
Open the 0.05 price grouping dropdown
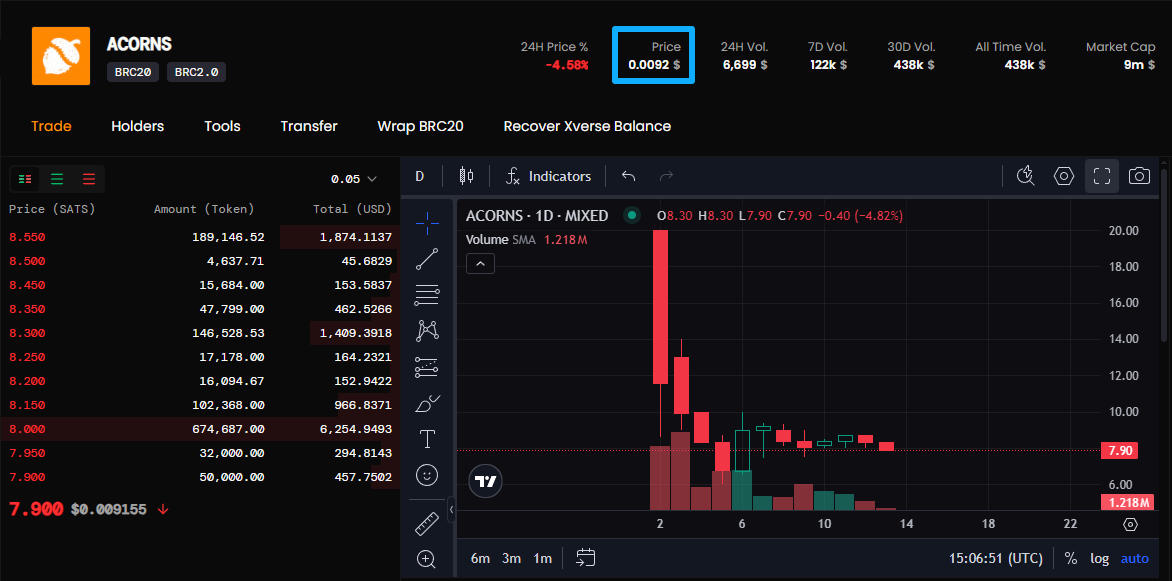(354, 179)
